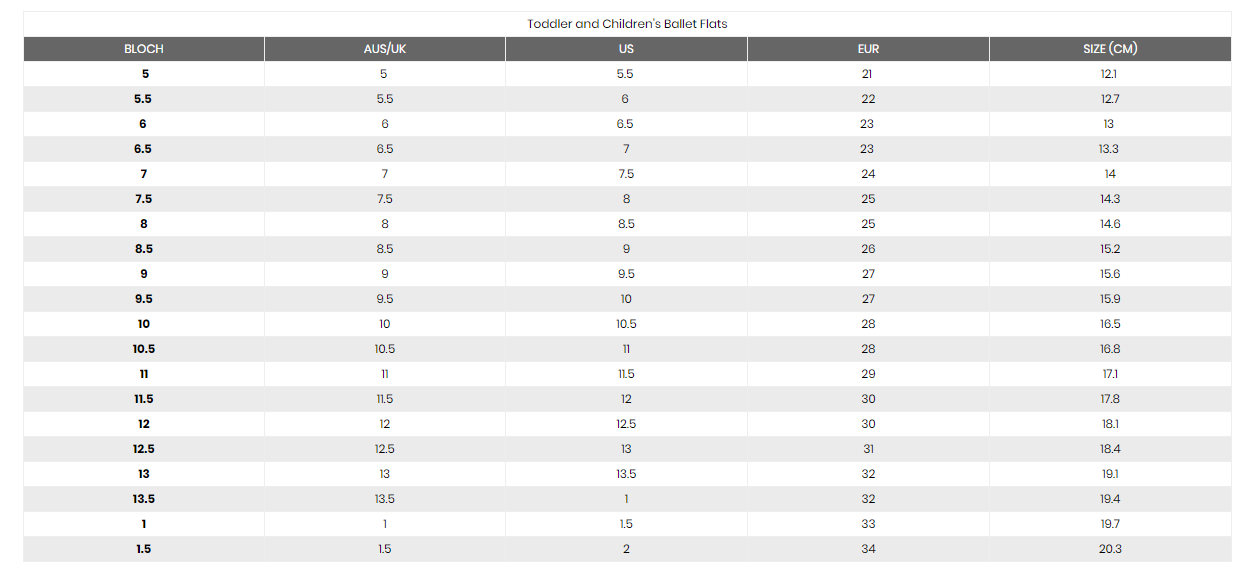Click the AUS/UK column header

(385, 49)
